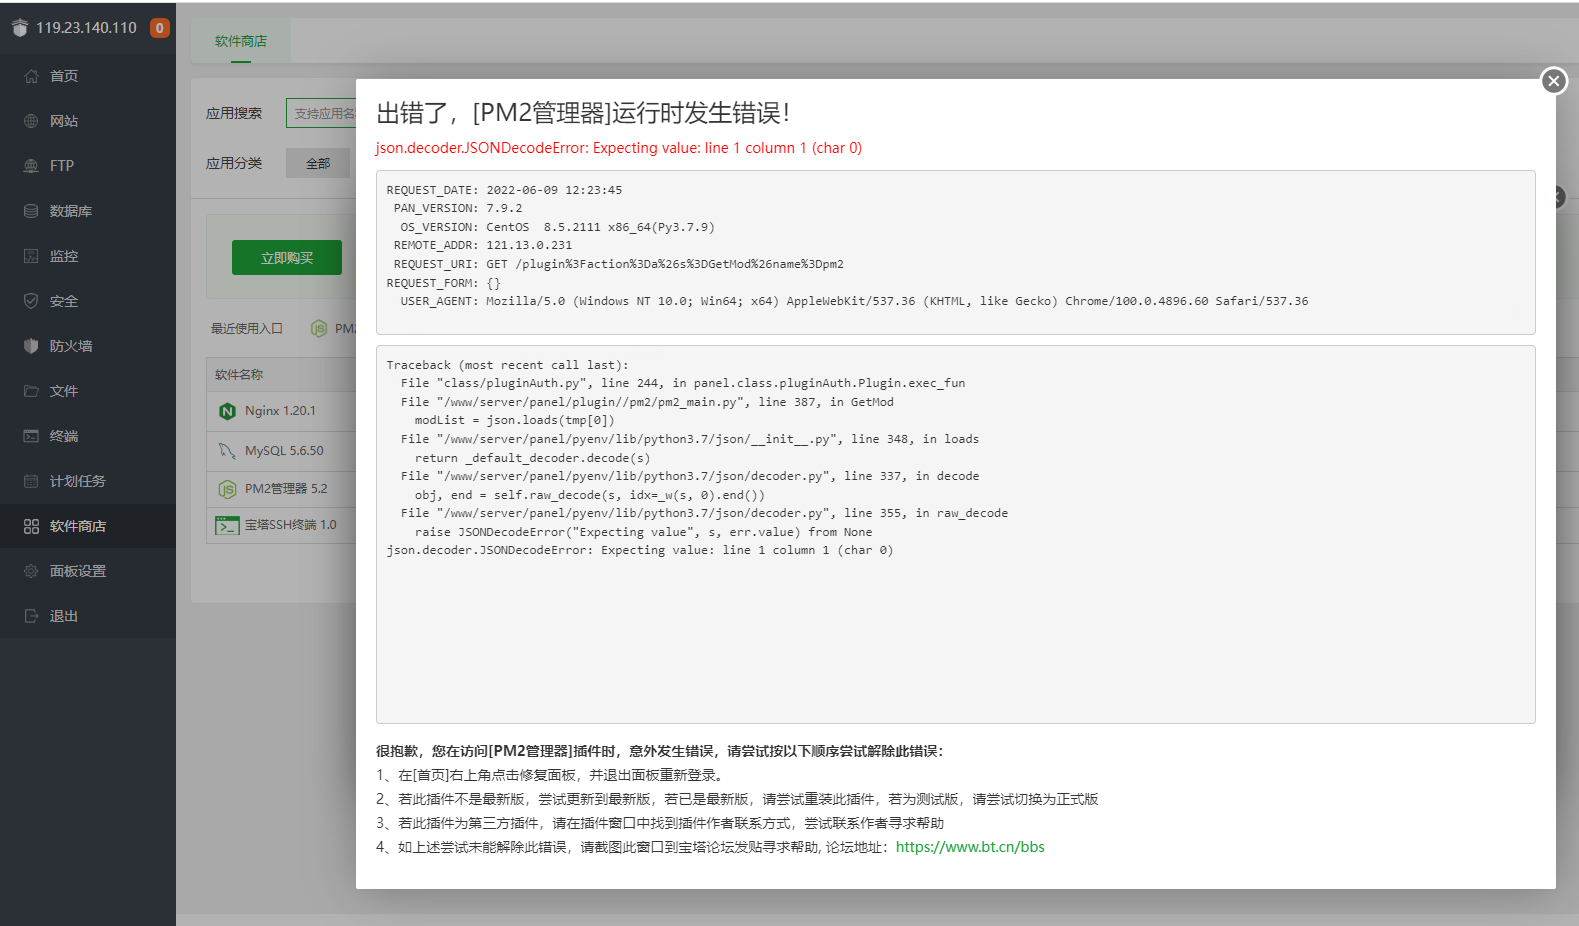Click the PAN_VERSION 7.9.2 line
Viewport: 1579px width, 926px height.
(458, 208)
